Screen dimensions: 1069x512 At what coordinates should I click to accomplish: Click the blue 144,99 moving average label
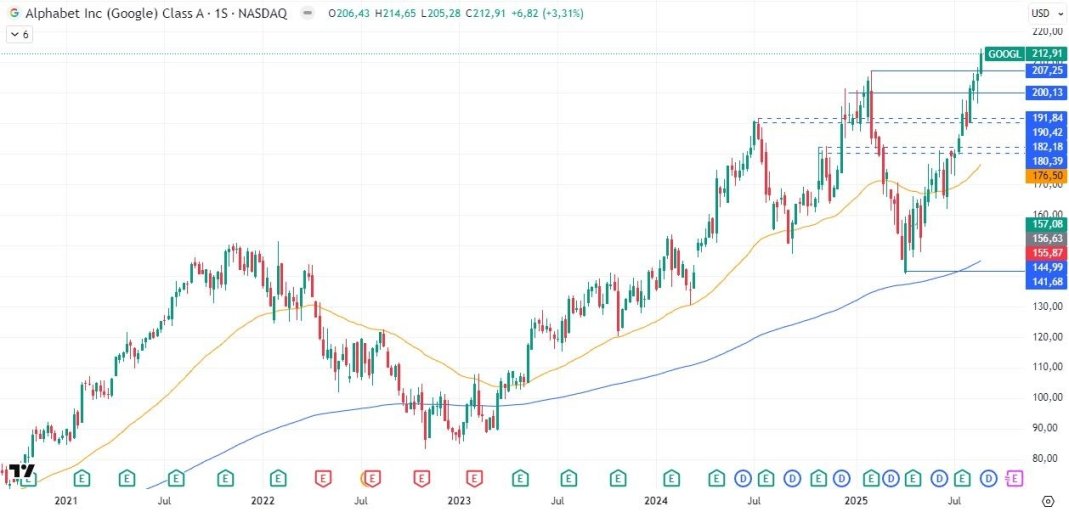pyautogui.click(x=1047, y=267)
